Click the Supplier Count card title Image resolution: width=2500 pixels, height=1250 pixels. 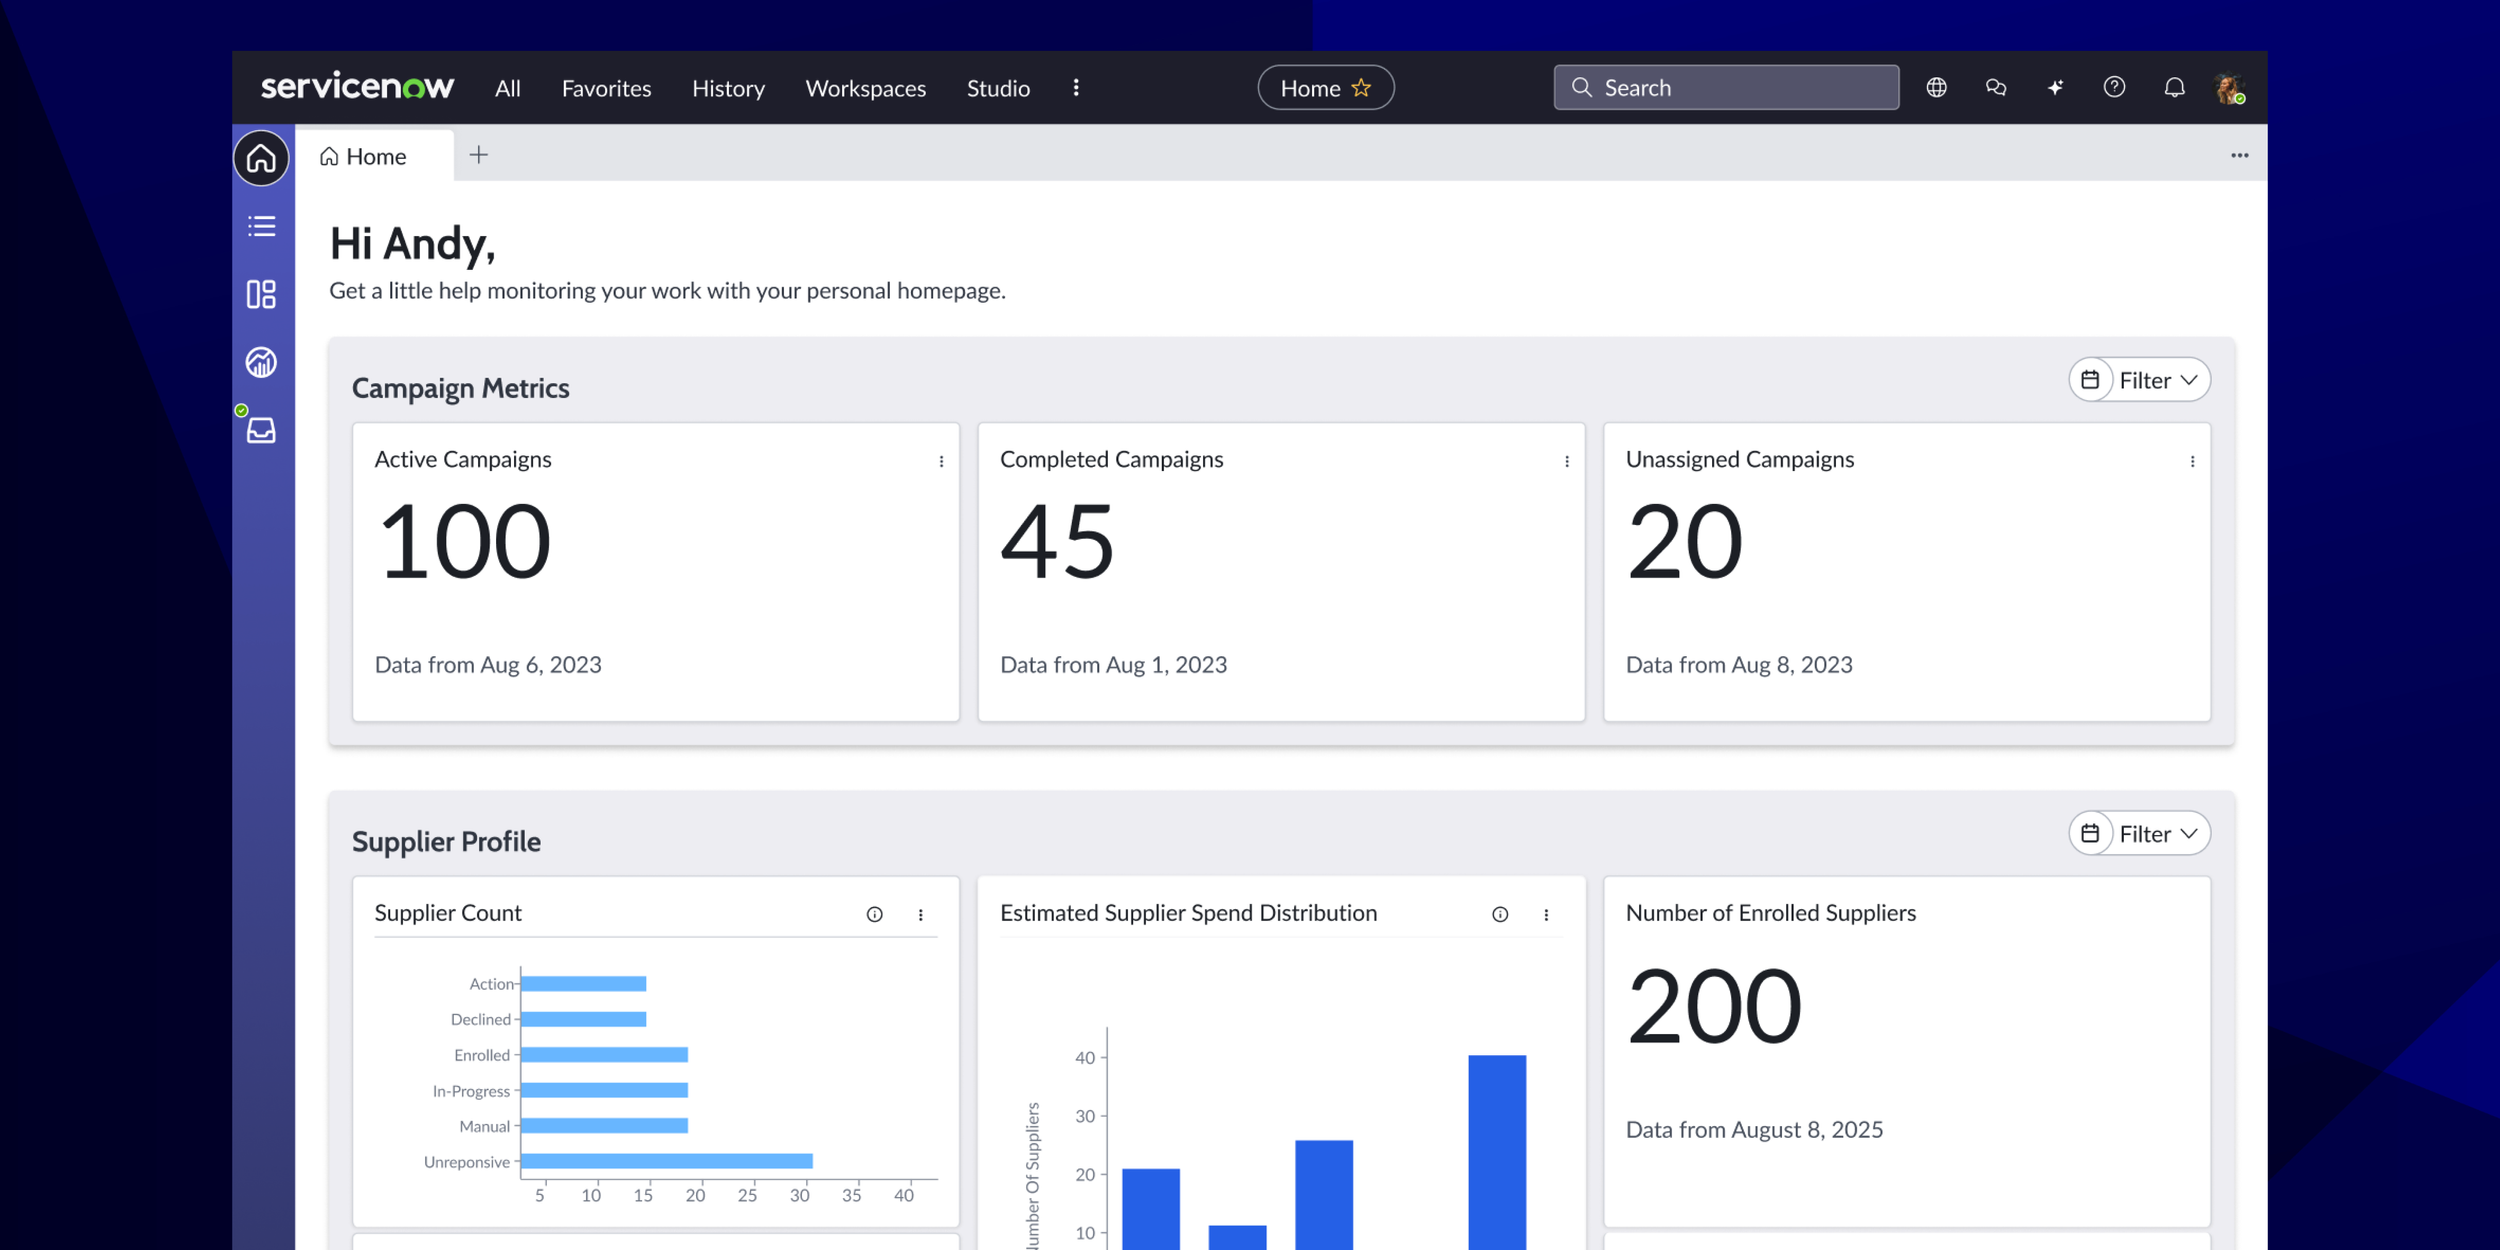pos(448,913)
